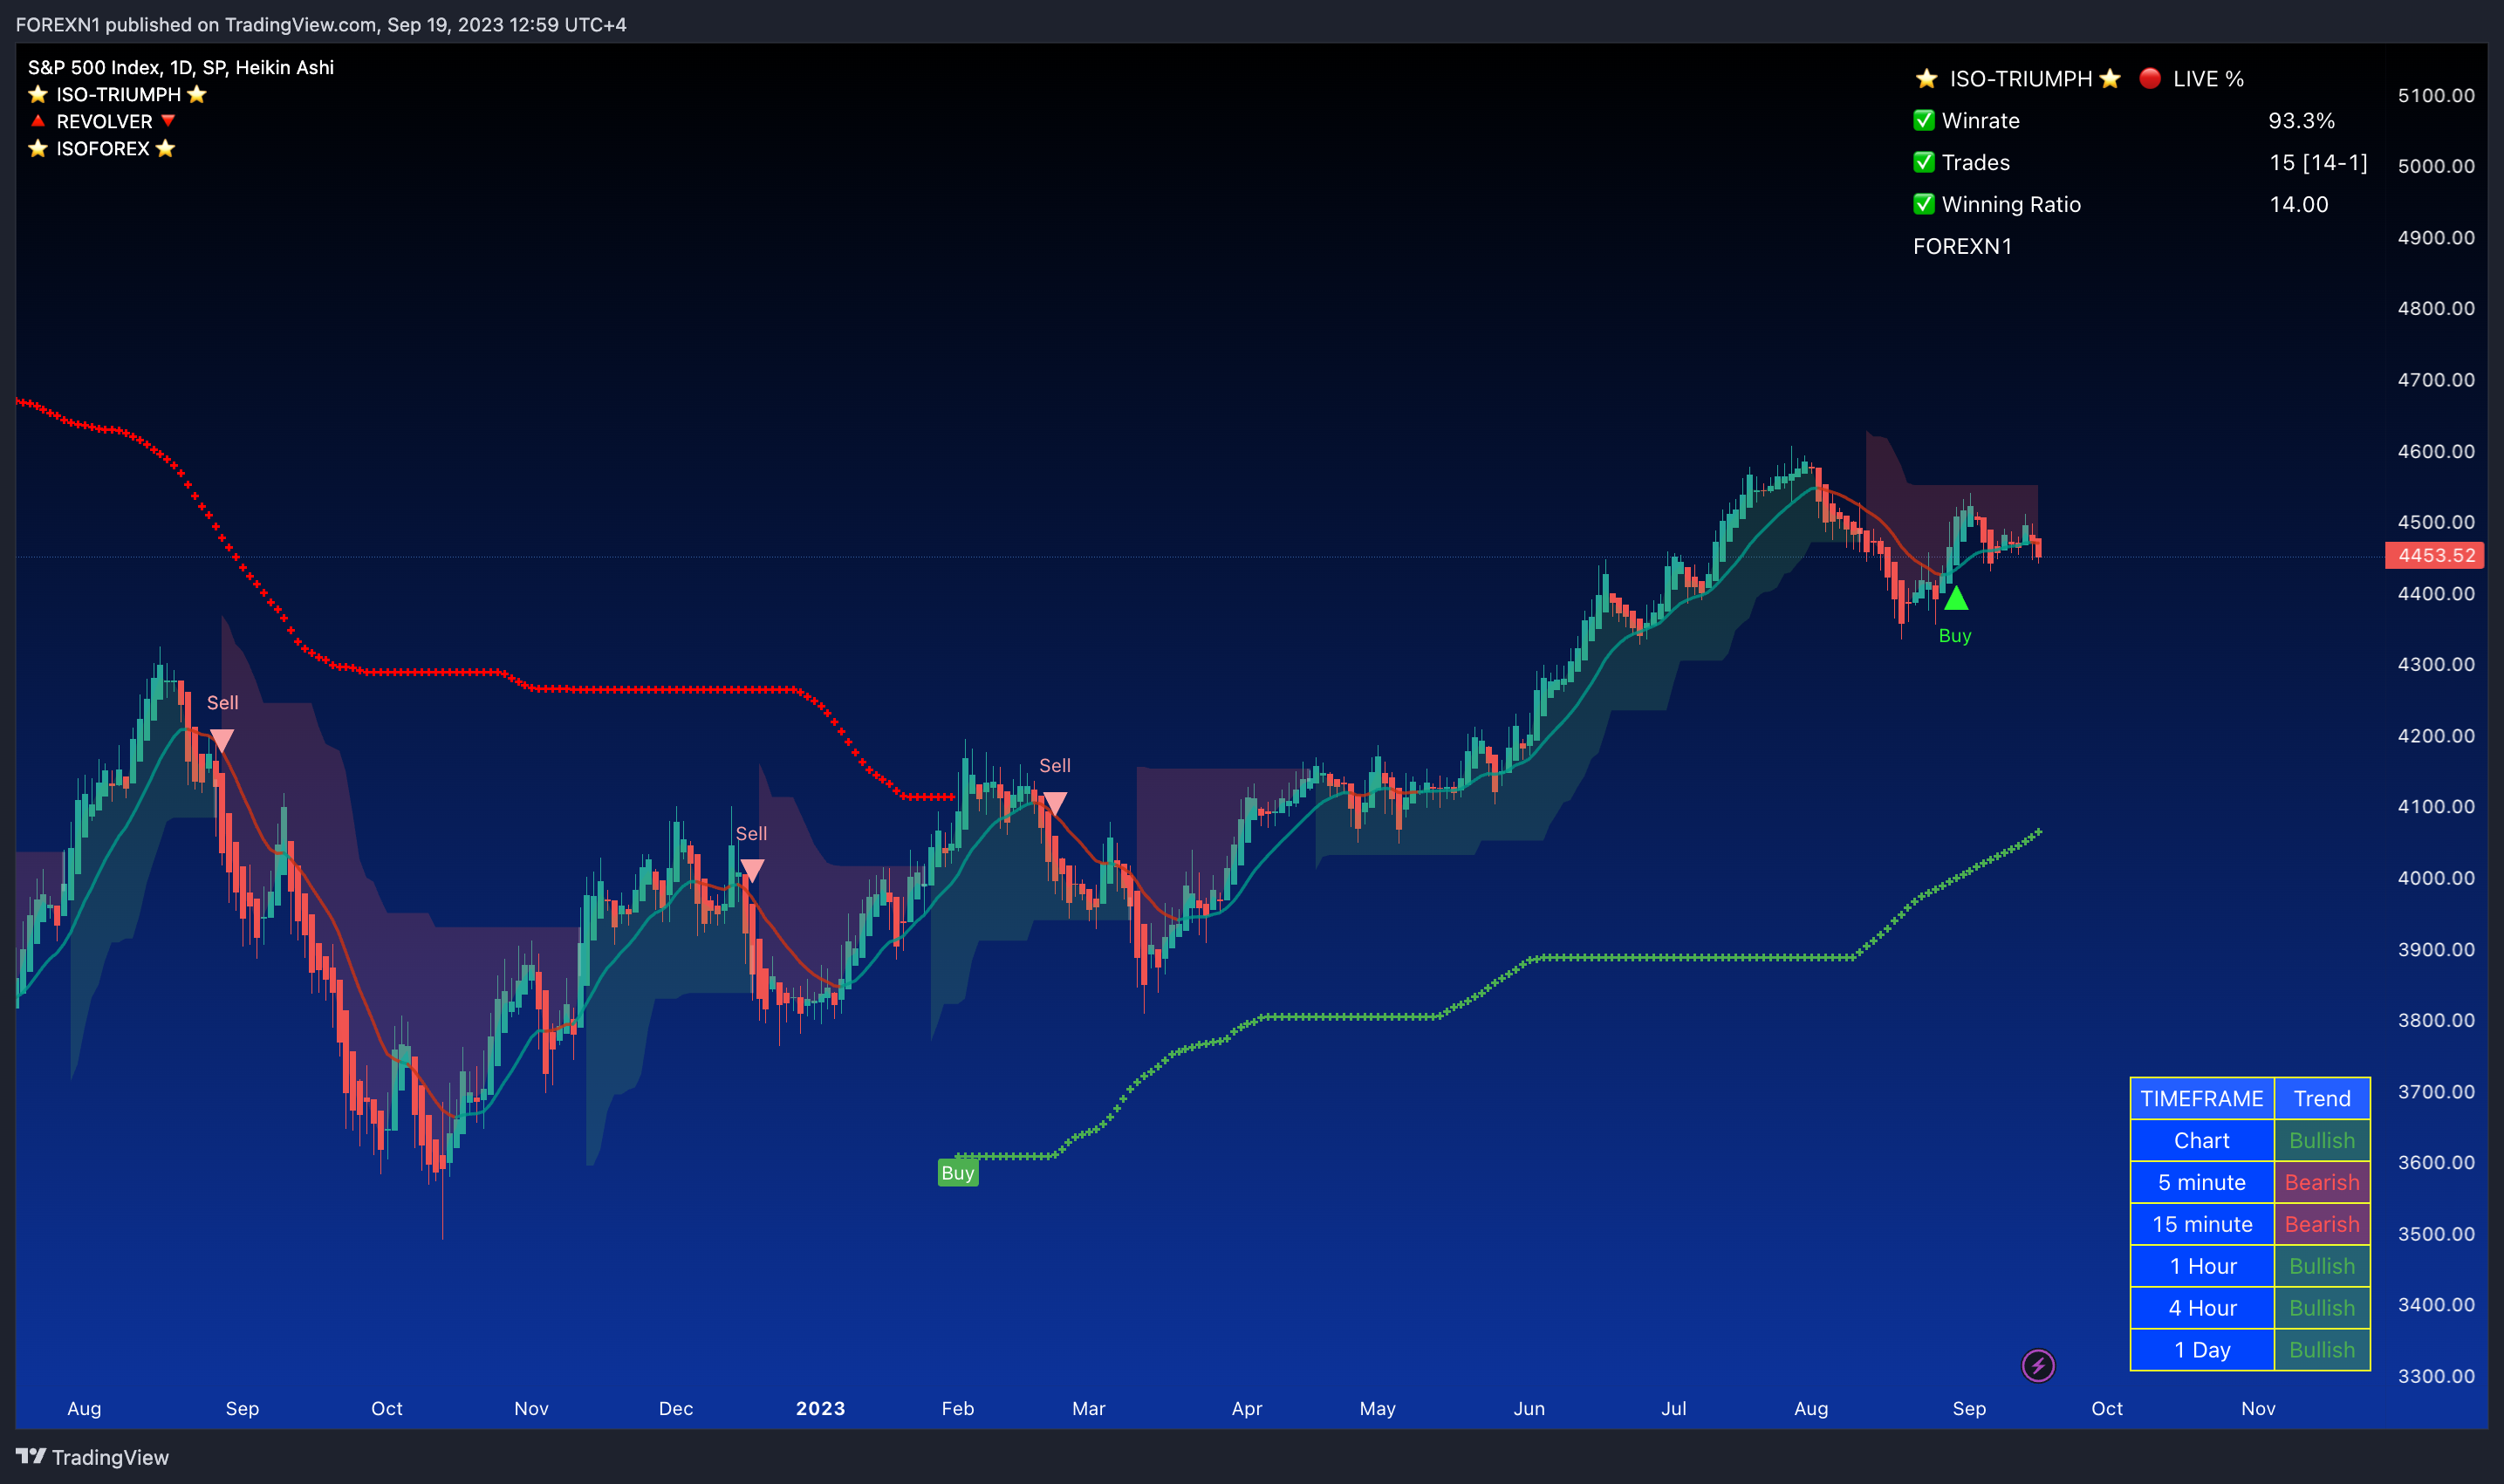Click the Sell marker near late December
This screenshot has height=1484, width=2504.
coord(752,871)
